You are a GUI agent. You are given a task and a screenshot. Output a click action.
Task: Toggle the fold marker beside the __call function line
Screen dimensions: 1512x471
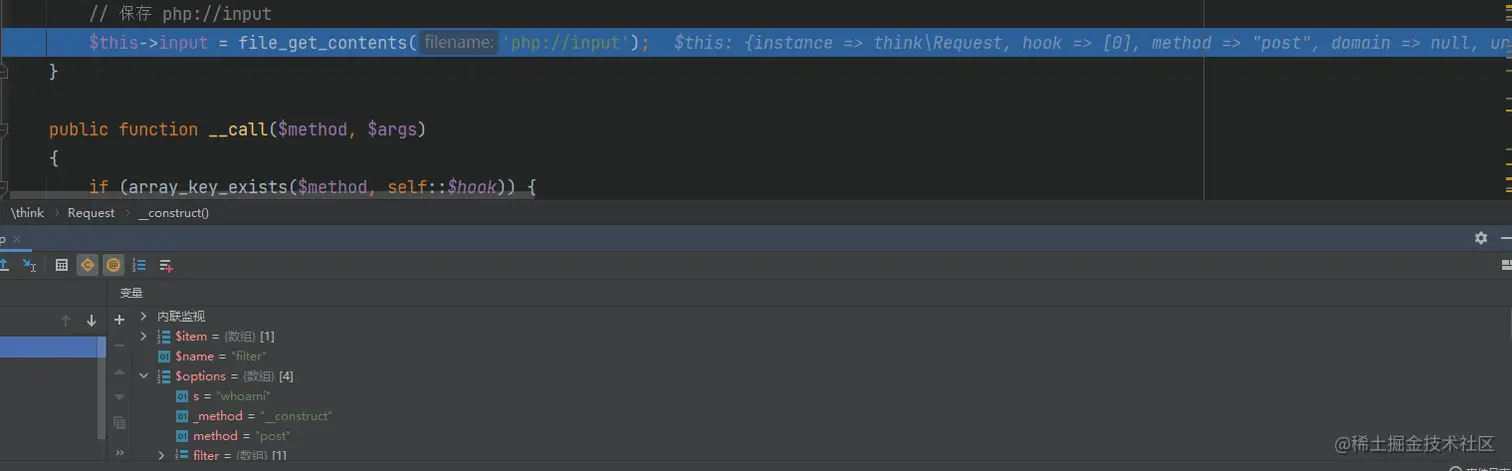4,130
